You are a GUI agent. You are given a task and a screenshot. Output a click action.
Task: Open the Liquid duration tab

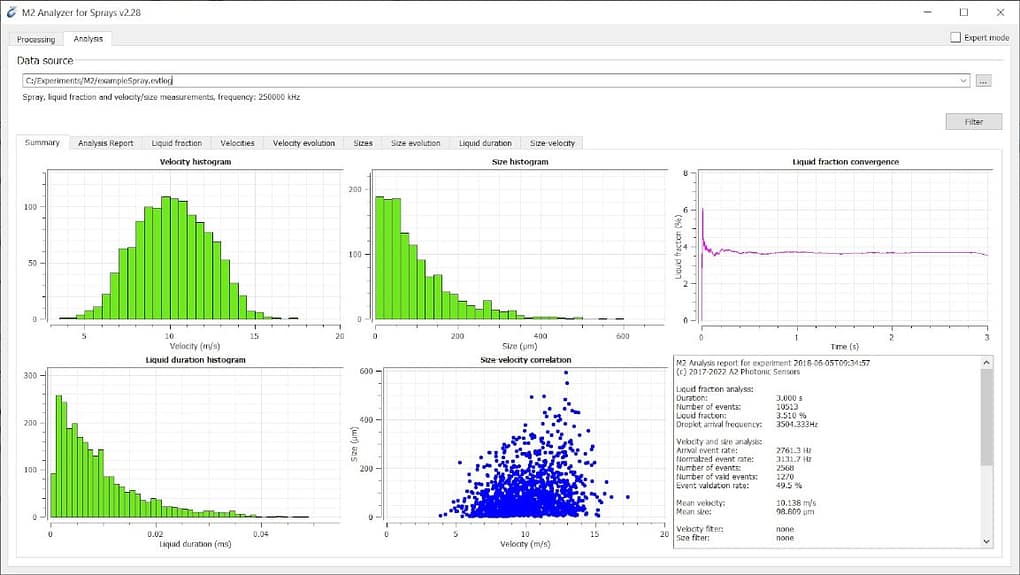tap(485, 143)
